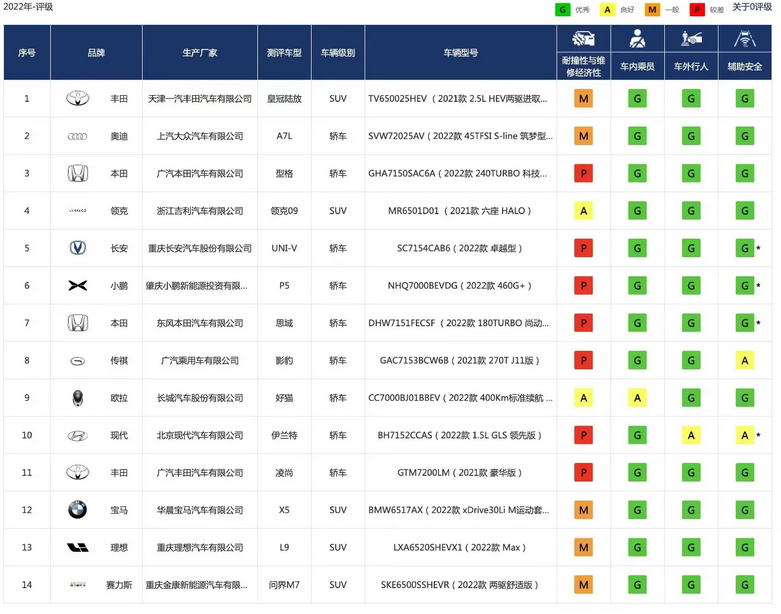Click the 赛力斯 brand name
781x614 pixels.
(119, 585)
